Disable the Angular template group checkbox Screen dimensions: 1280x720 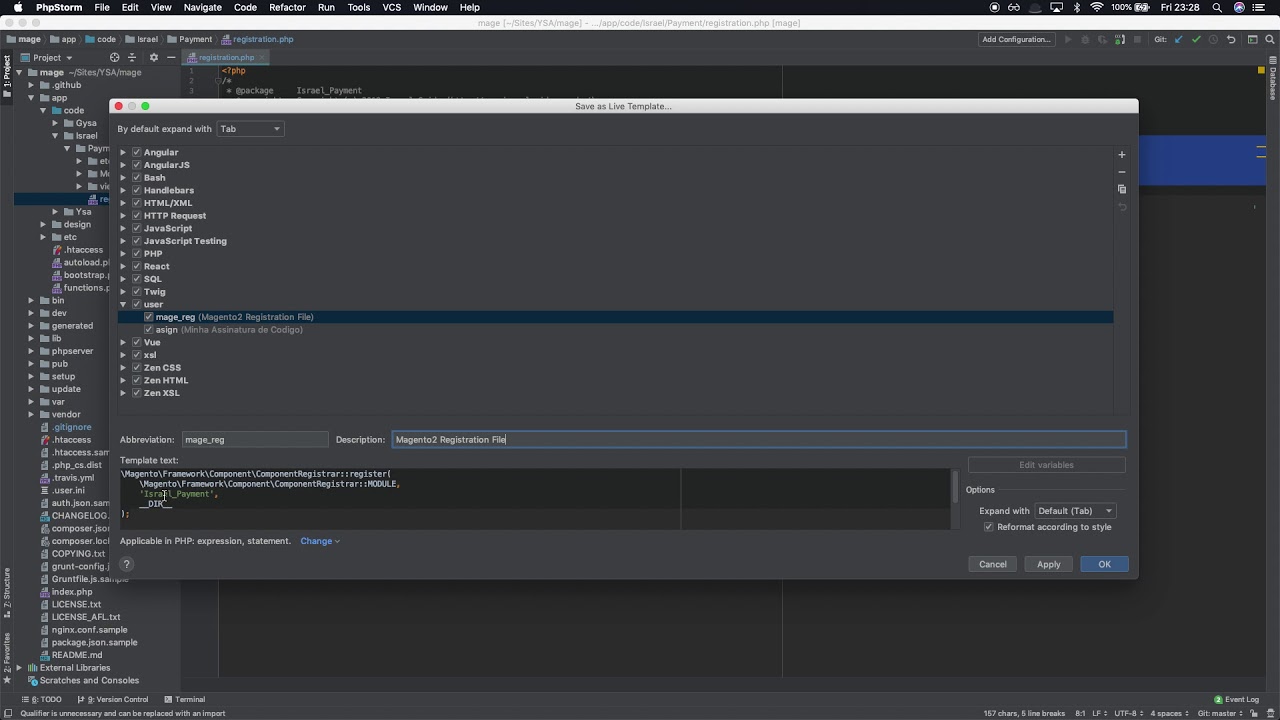pos(136,153)
